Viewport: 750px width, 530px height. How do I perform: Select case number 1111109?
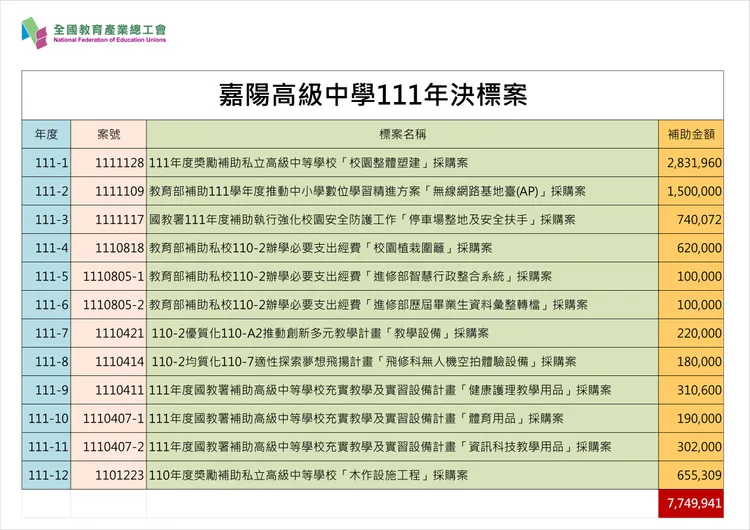point(109,191)
